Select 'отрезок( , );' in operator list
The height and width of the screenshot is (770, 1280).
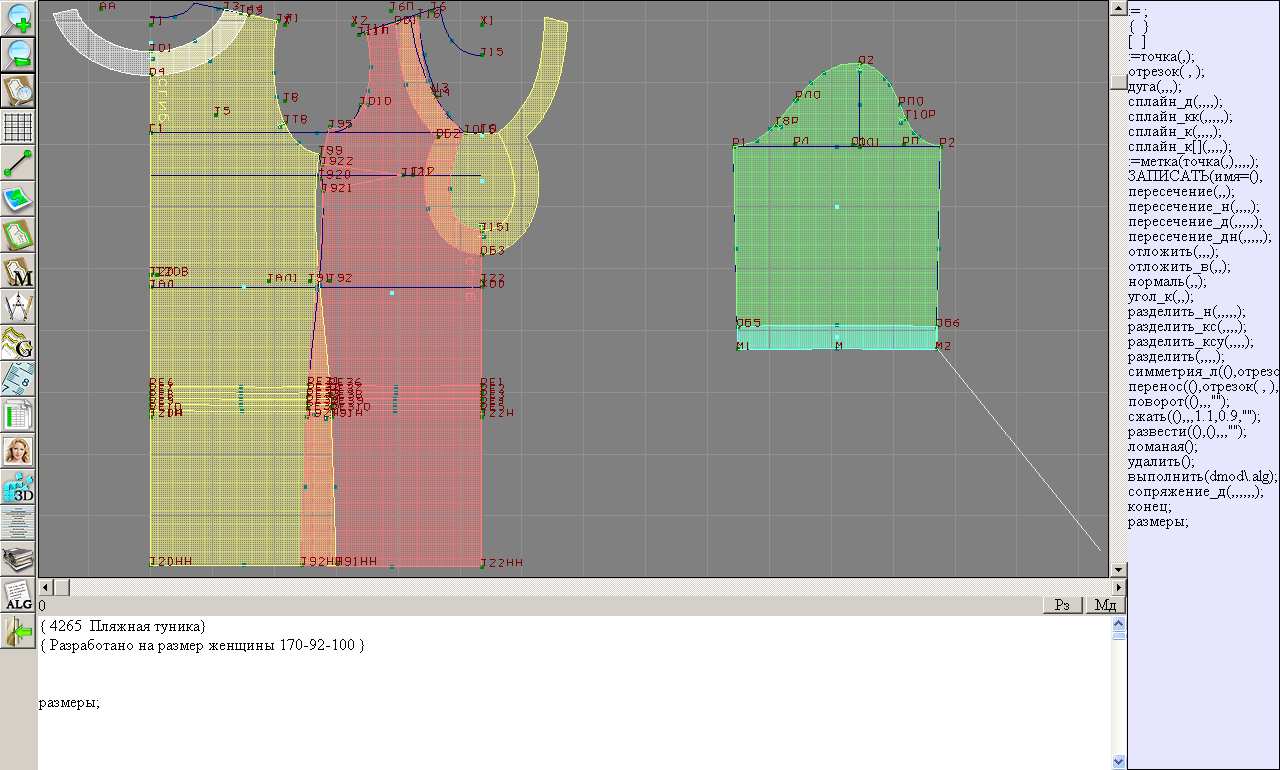(x=1166, y=71)
